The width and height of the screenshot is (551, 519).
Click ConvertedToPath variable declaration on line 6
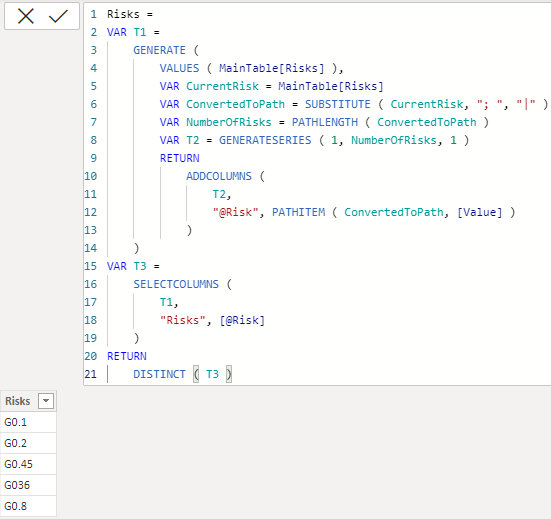click(x=235, y=104)
